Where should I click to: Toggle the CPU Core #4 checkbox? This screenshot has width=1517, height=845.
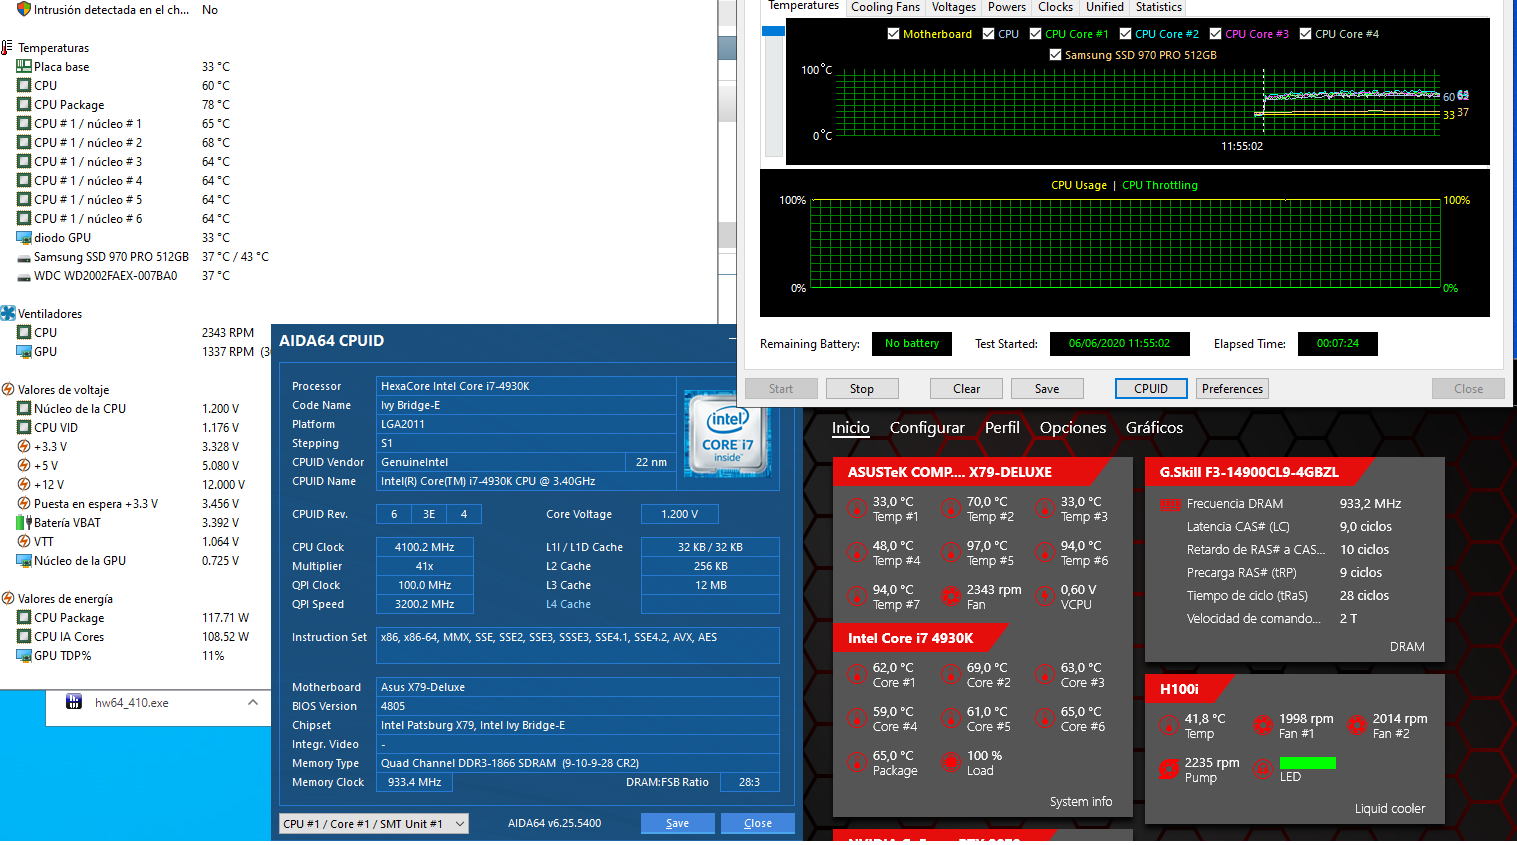click(1305, 34)
